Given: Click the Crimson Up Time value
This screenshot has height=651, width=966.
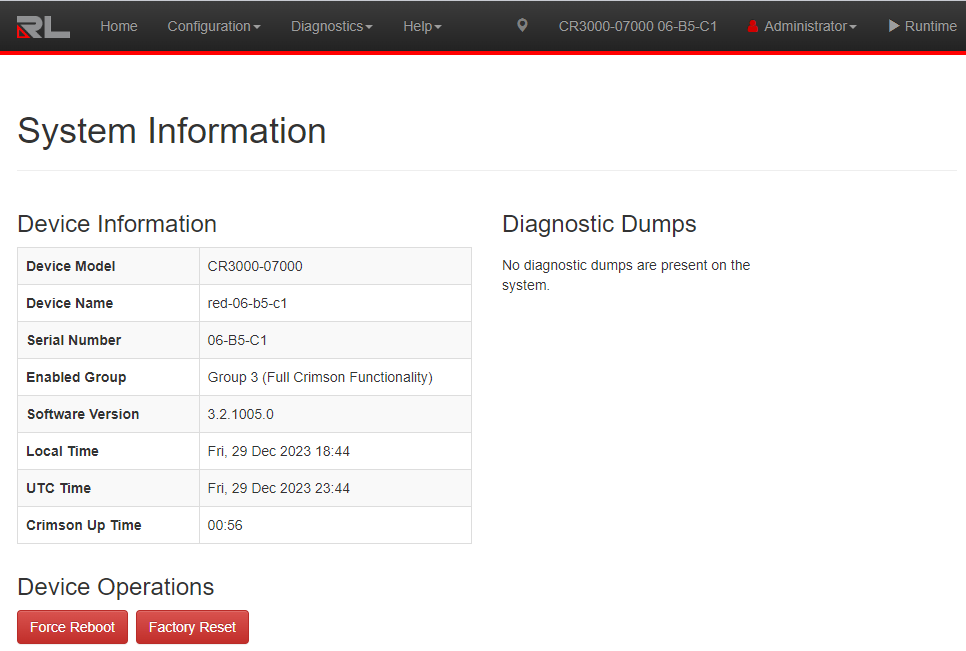Looking at the screenshot, I should coord(225,525).
